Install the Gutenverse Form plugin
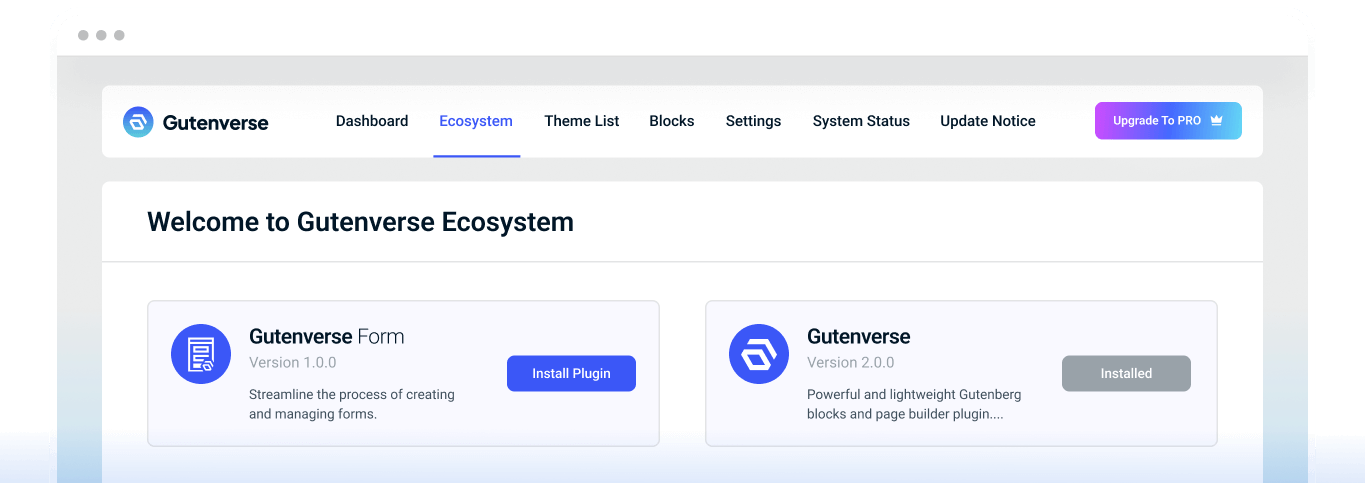The width and height of the screenshot is (1365, 483). (x=571, y=373)
